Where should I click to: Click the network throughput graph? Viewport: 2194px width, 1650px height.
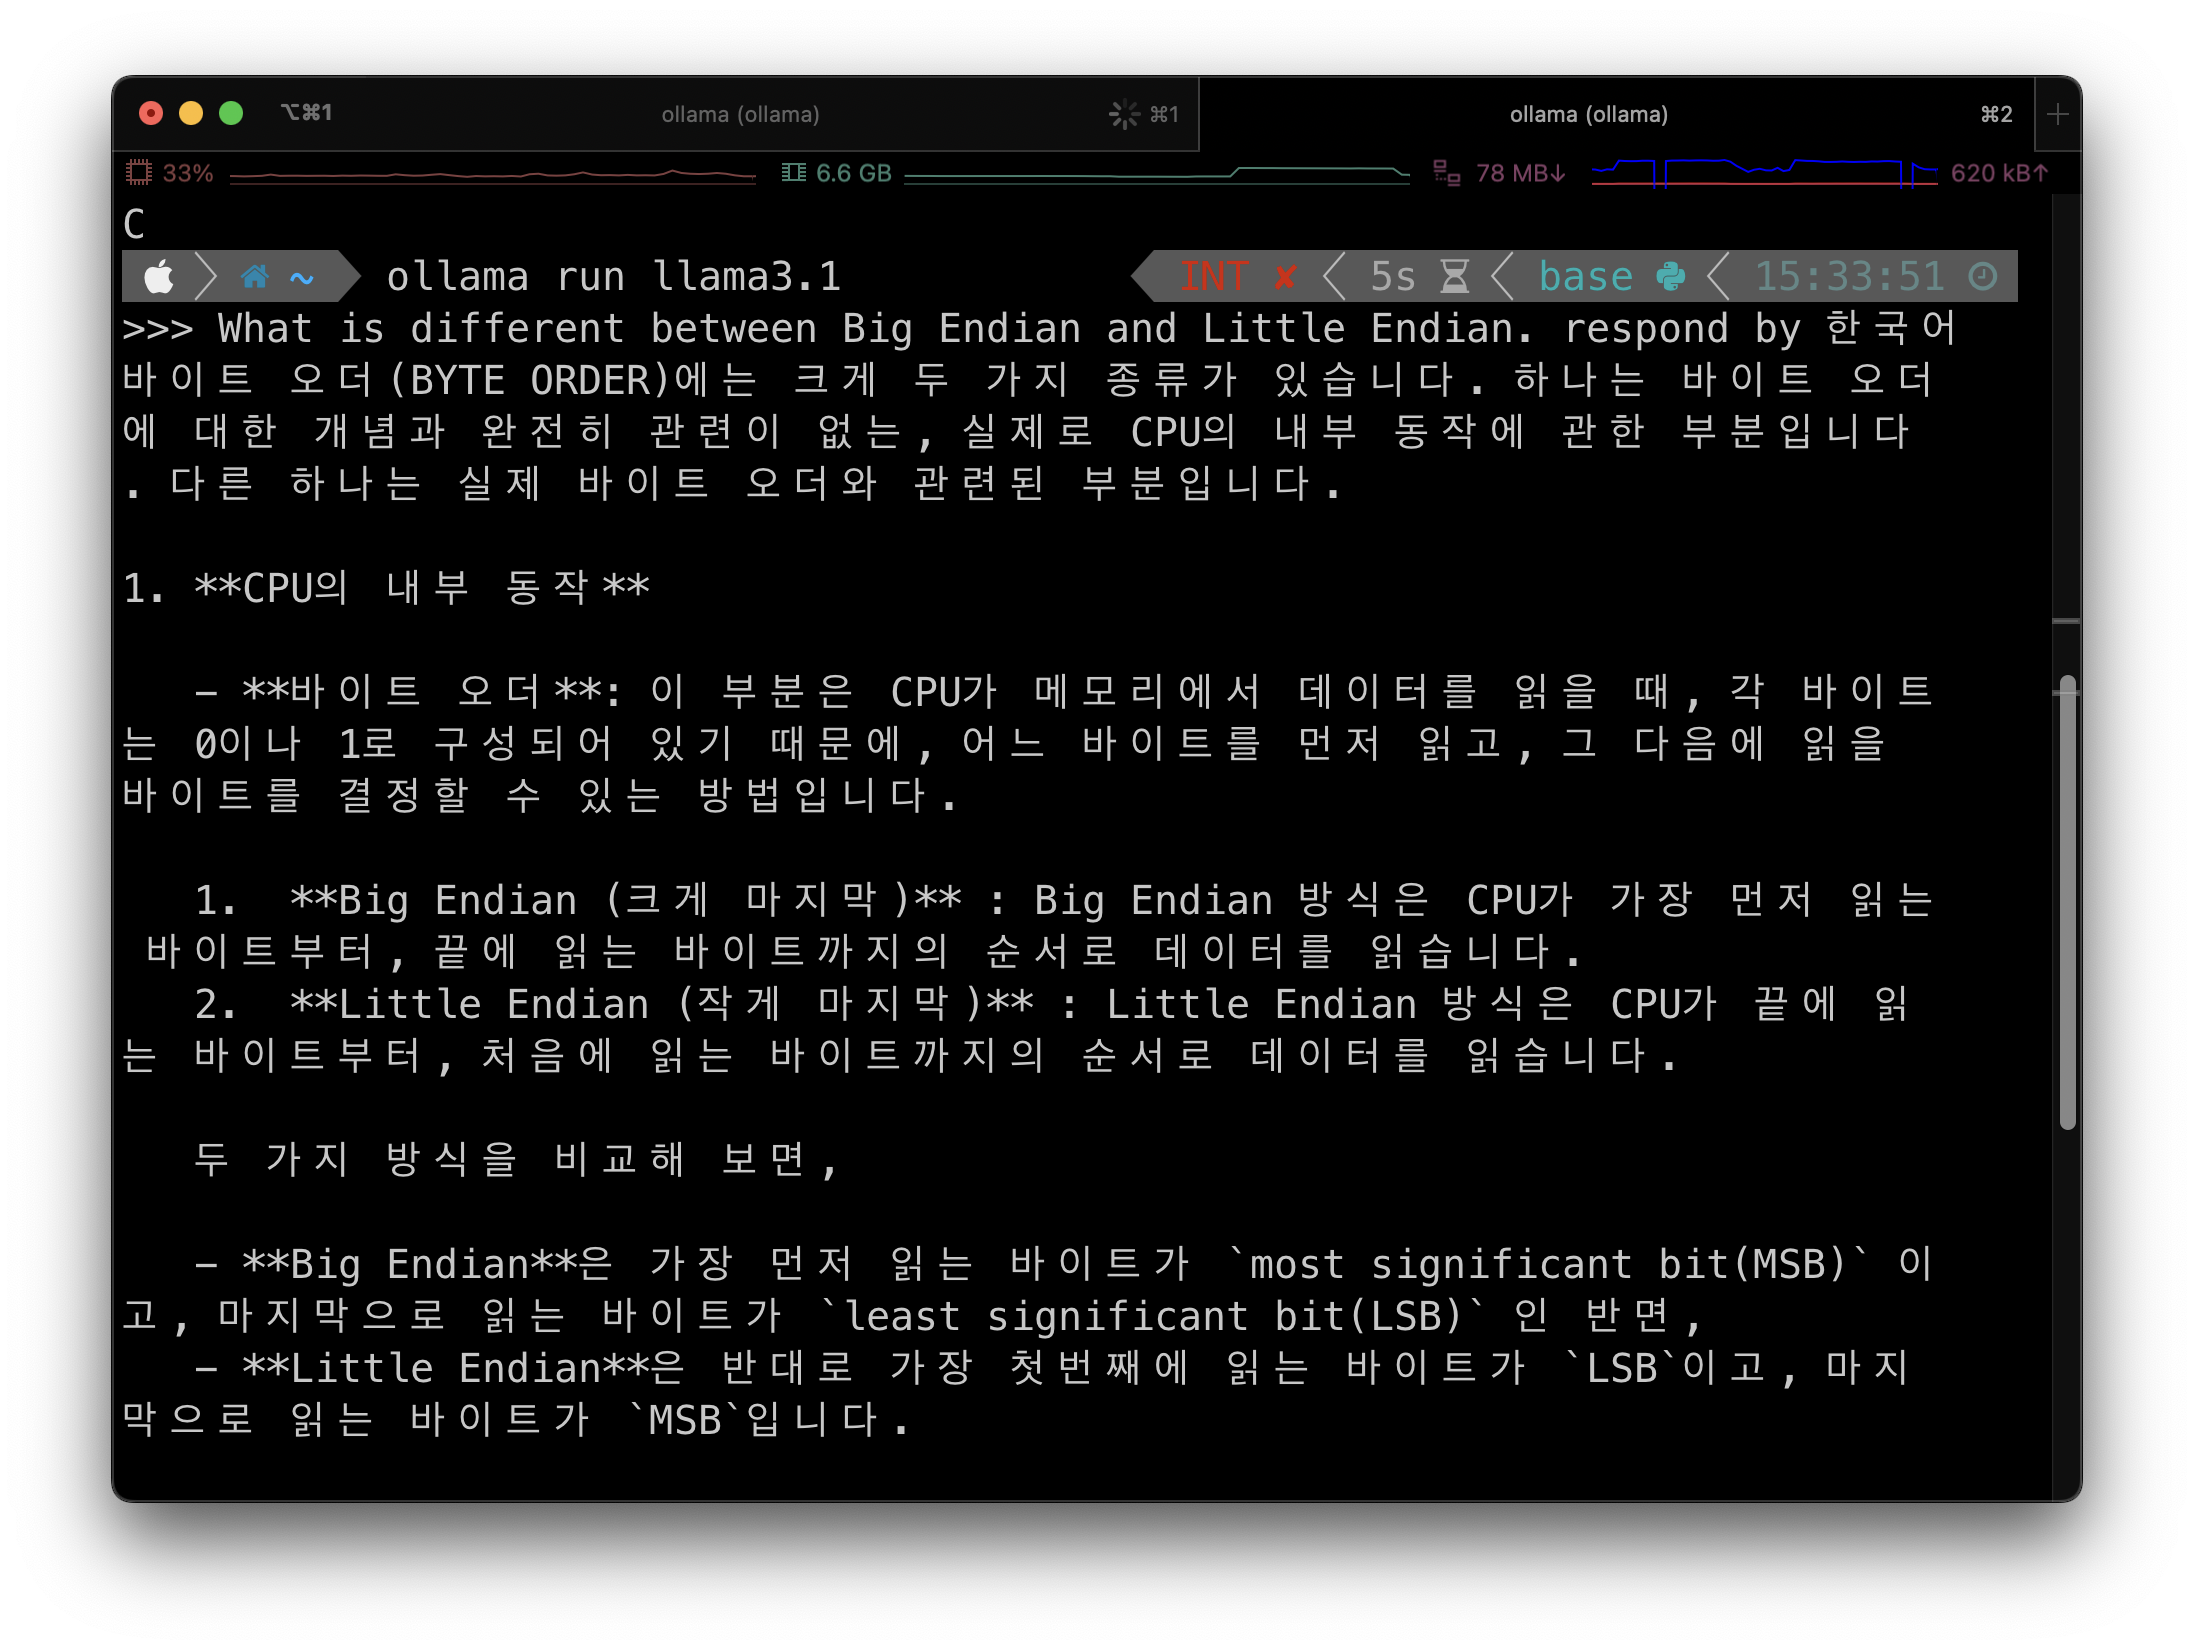1764,173
